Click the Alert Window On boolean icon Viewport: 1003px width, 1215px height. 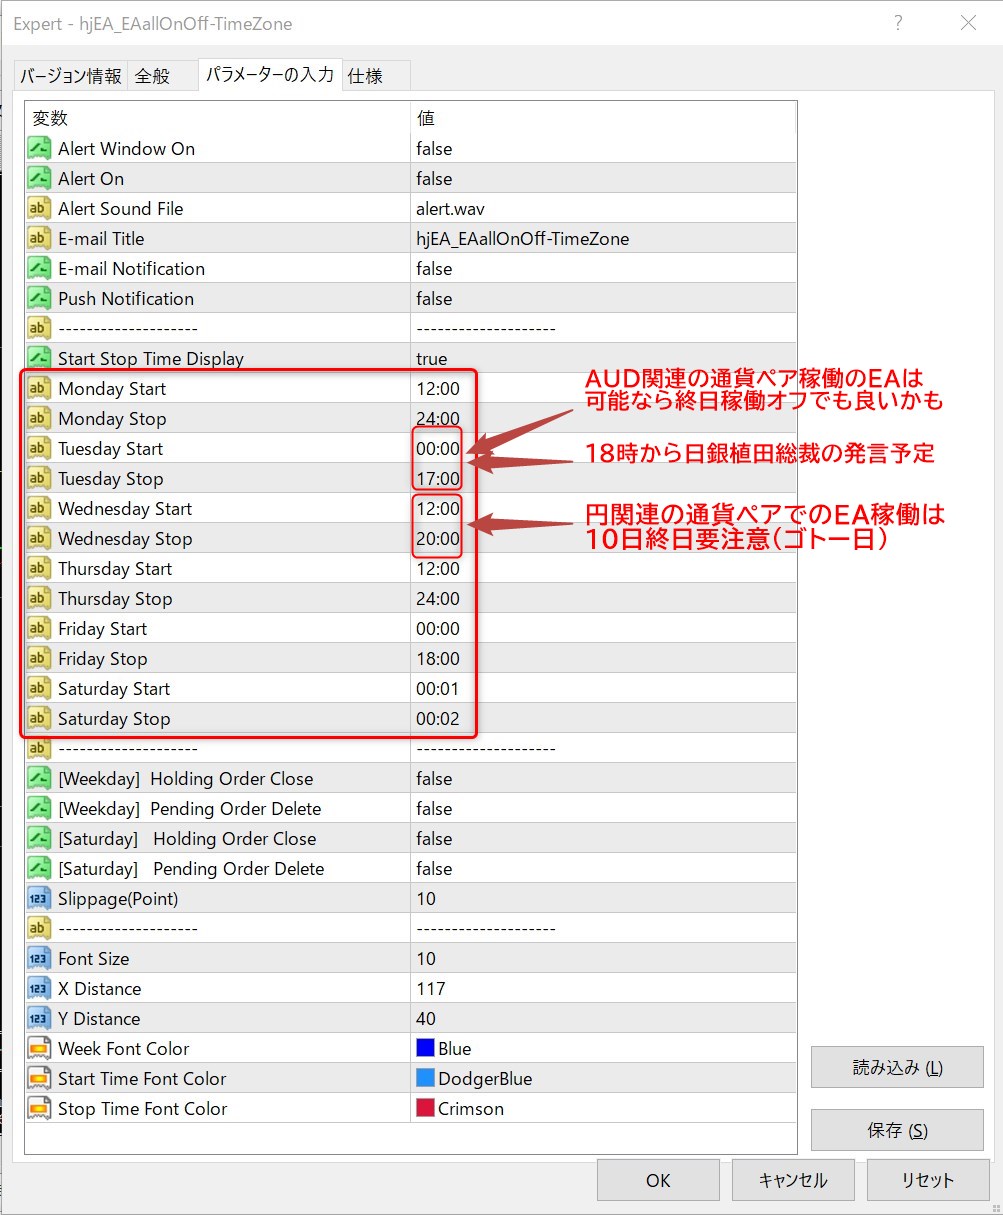click(x=39, y=149)
